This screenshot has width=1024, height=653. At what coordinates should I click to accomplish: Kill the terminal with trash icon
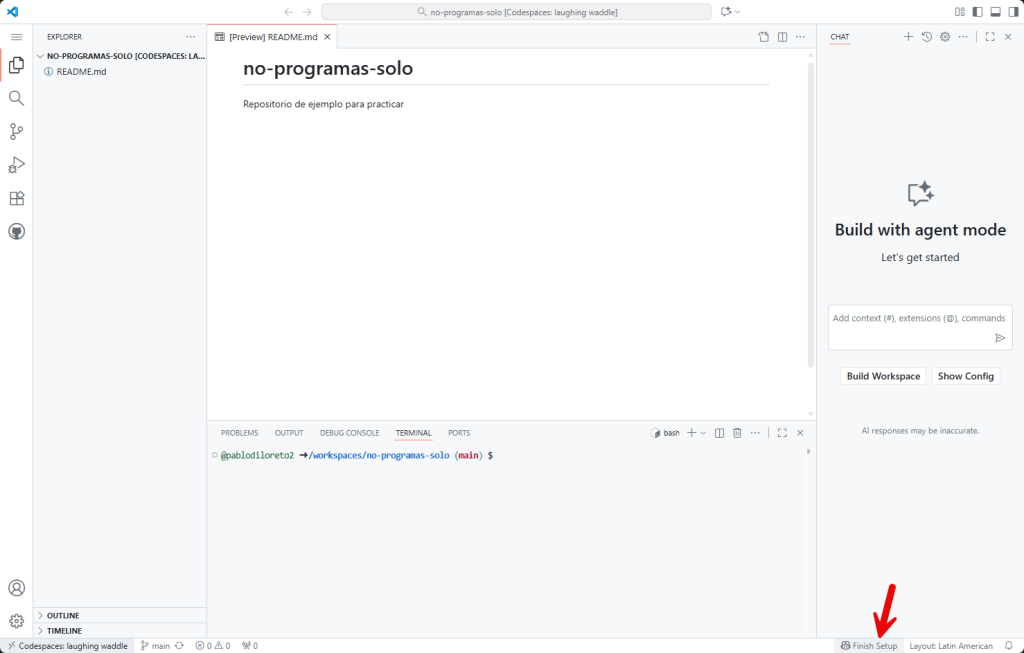737,433
